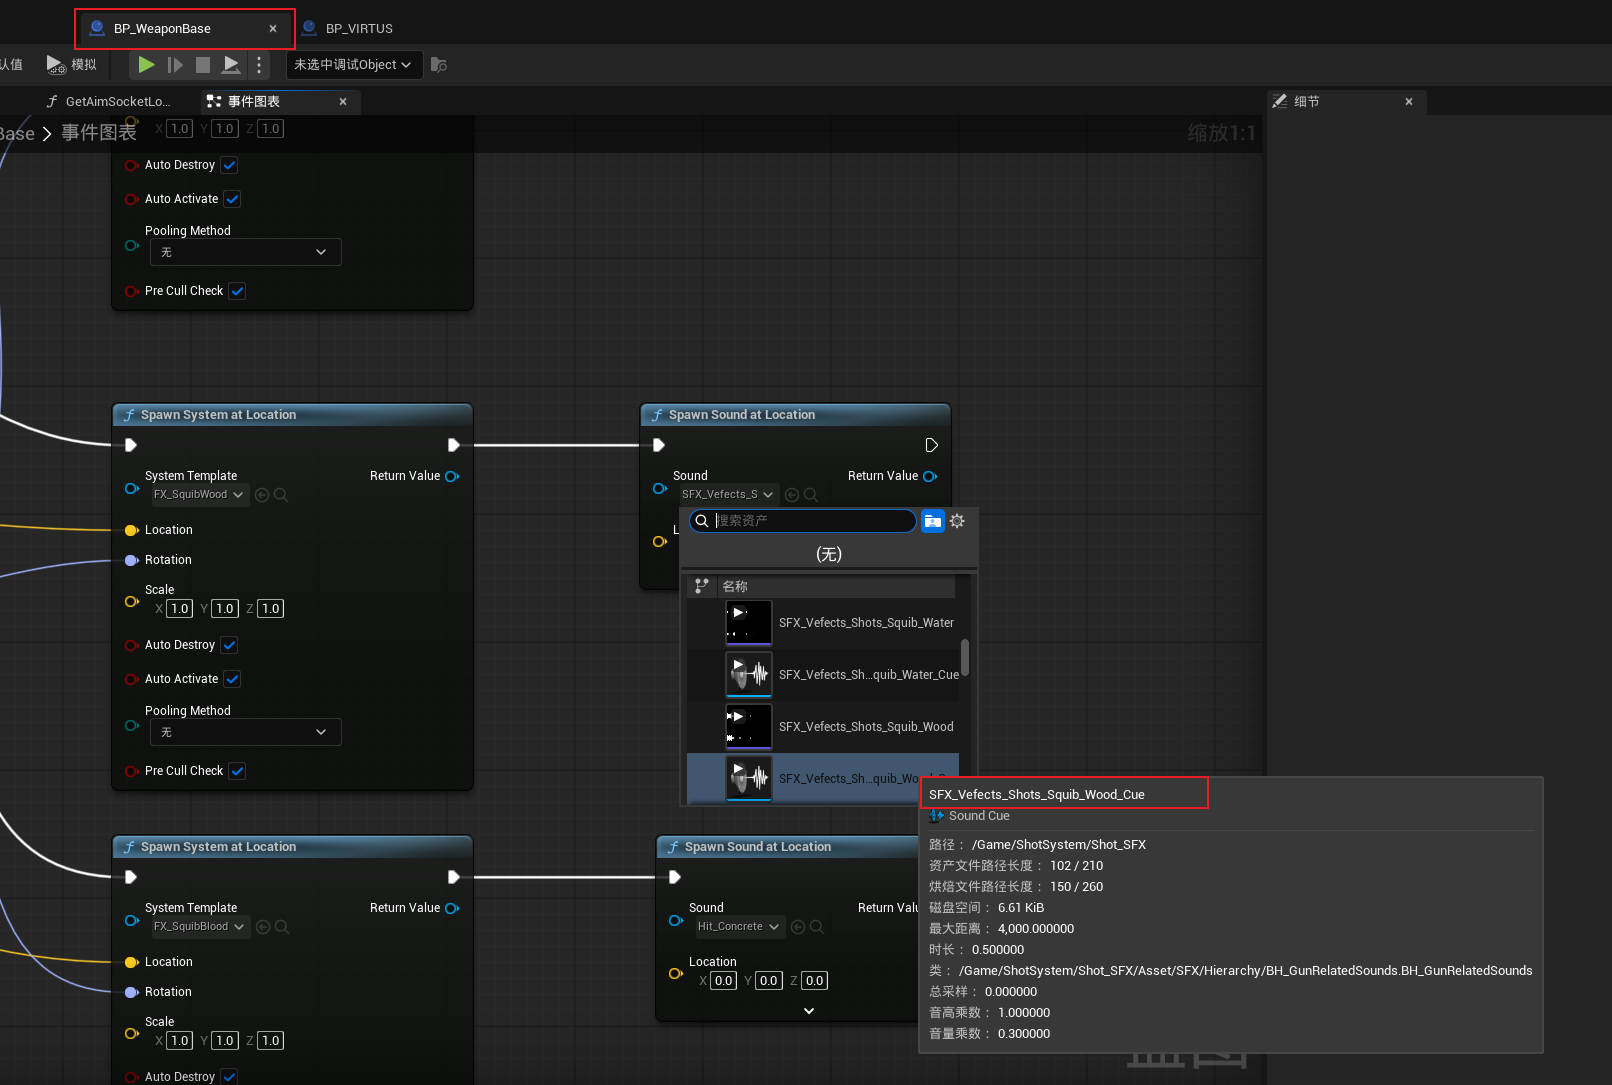
Task: Click Return Value pin on SFX_Vefects sound node
Action: coord(930,476)
